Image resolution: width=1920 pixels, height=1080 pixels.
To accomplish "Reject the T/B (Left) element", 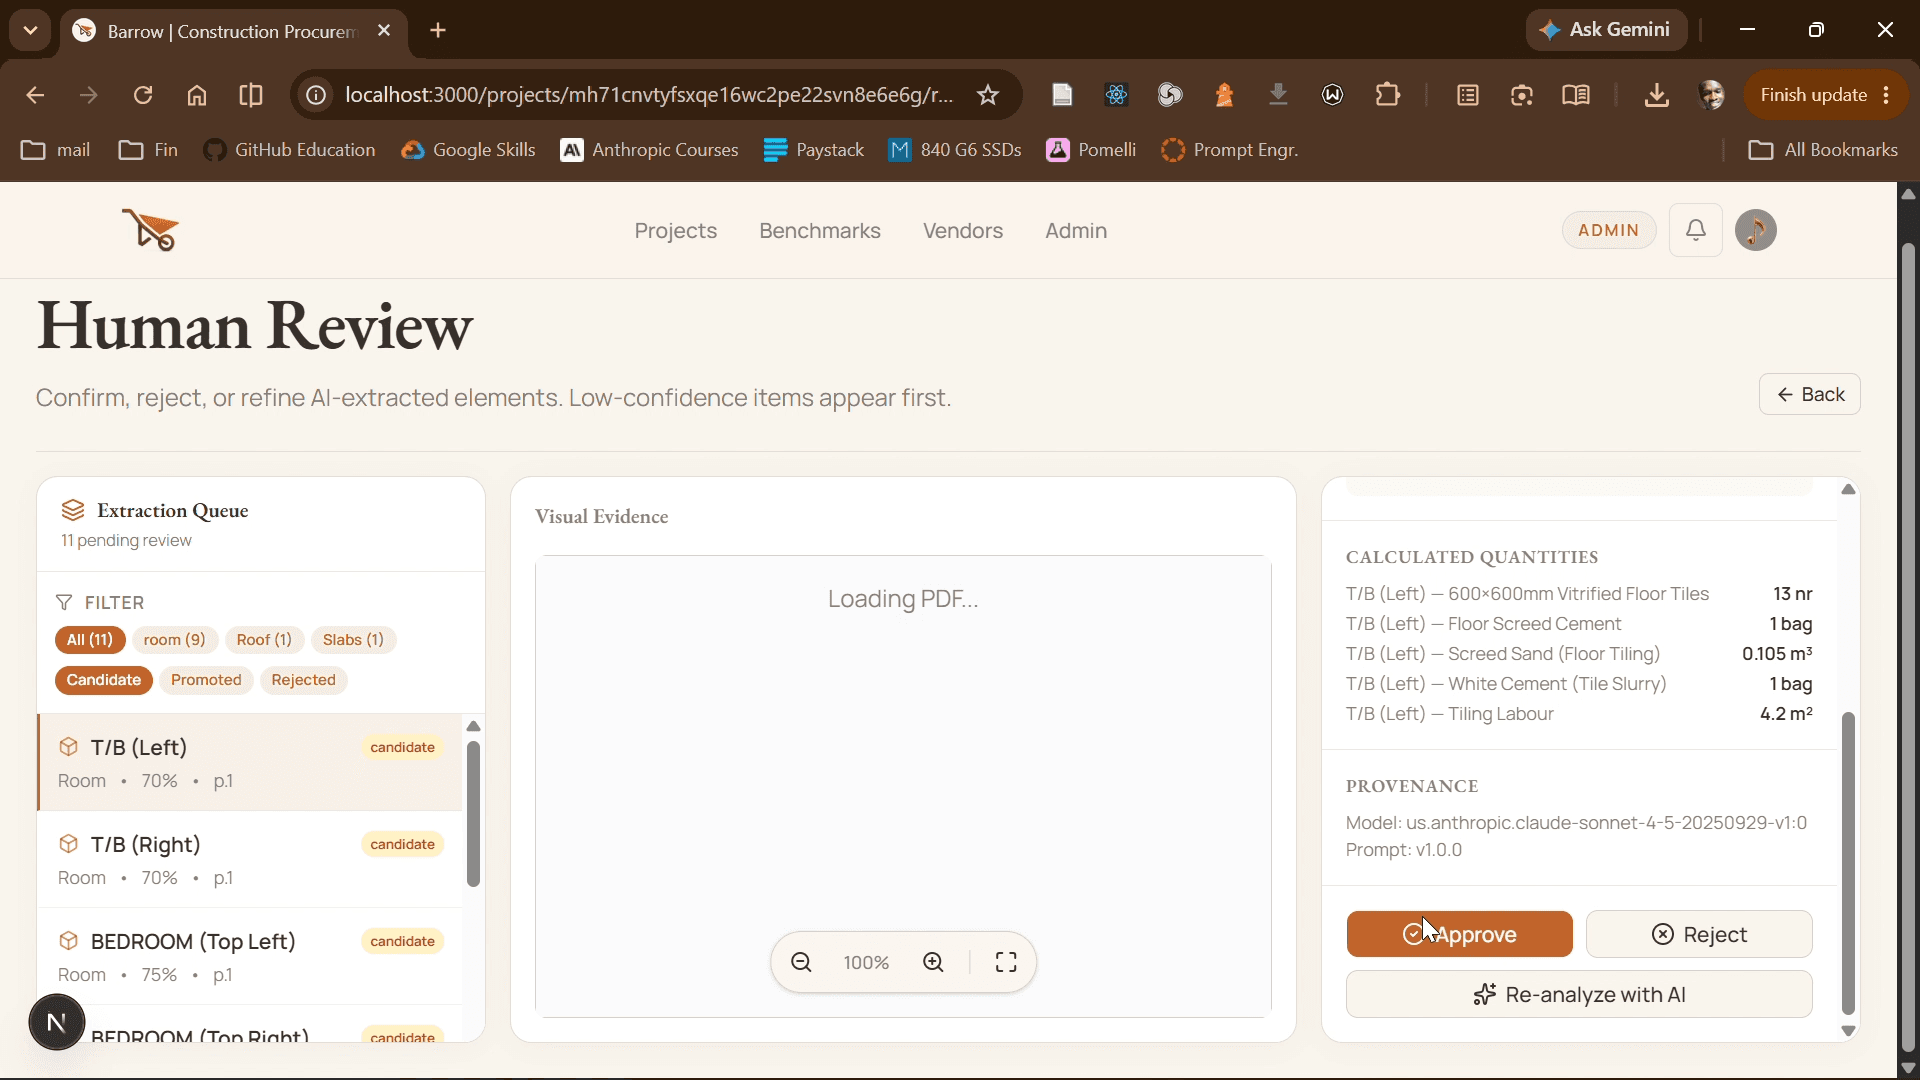I will (1699, 934).
